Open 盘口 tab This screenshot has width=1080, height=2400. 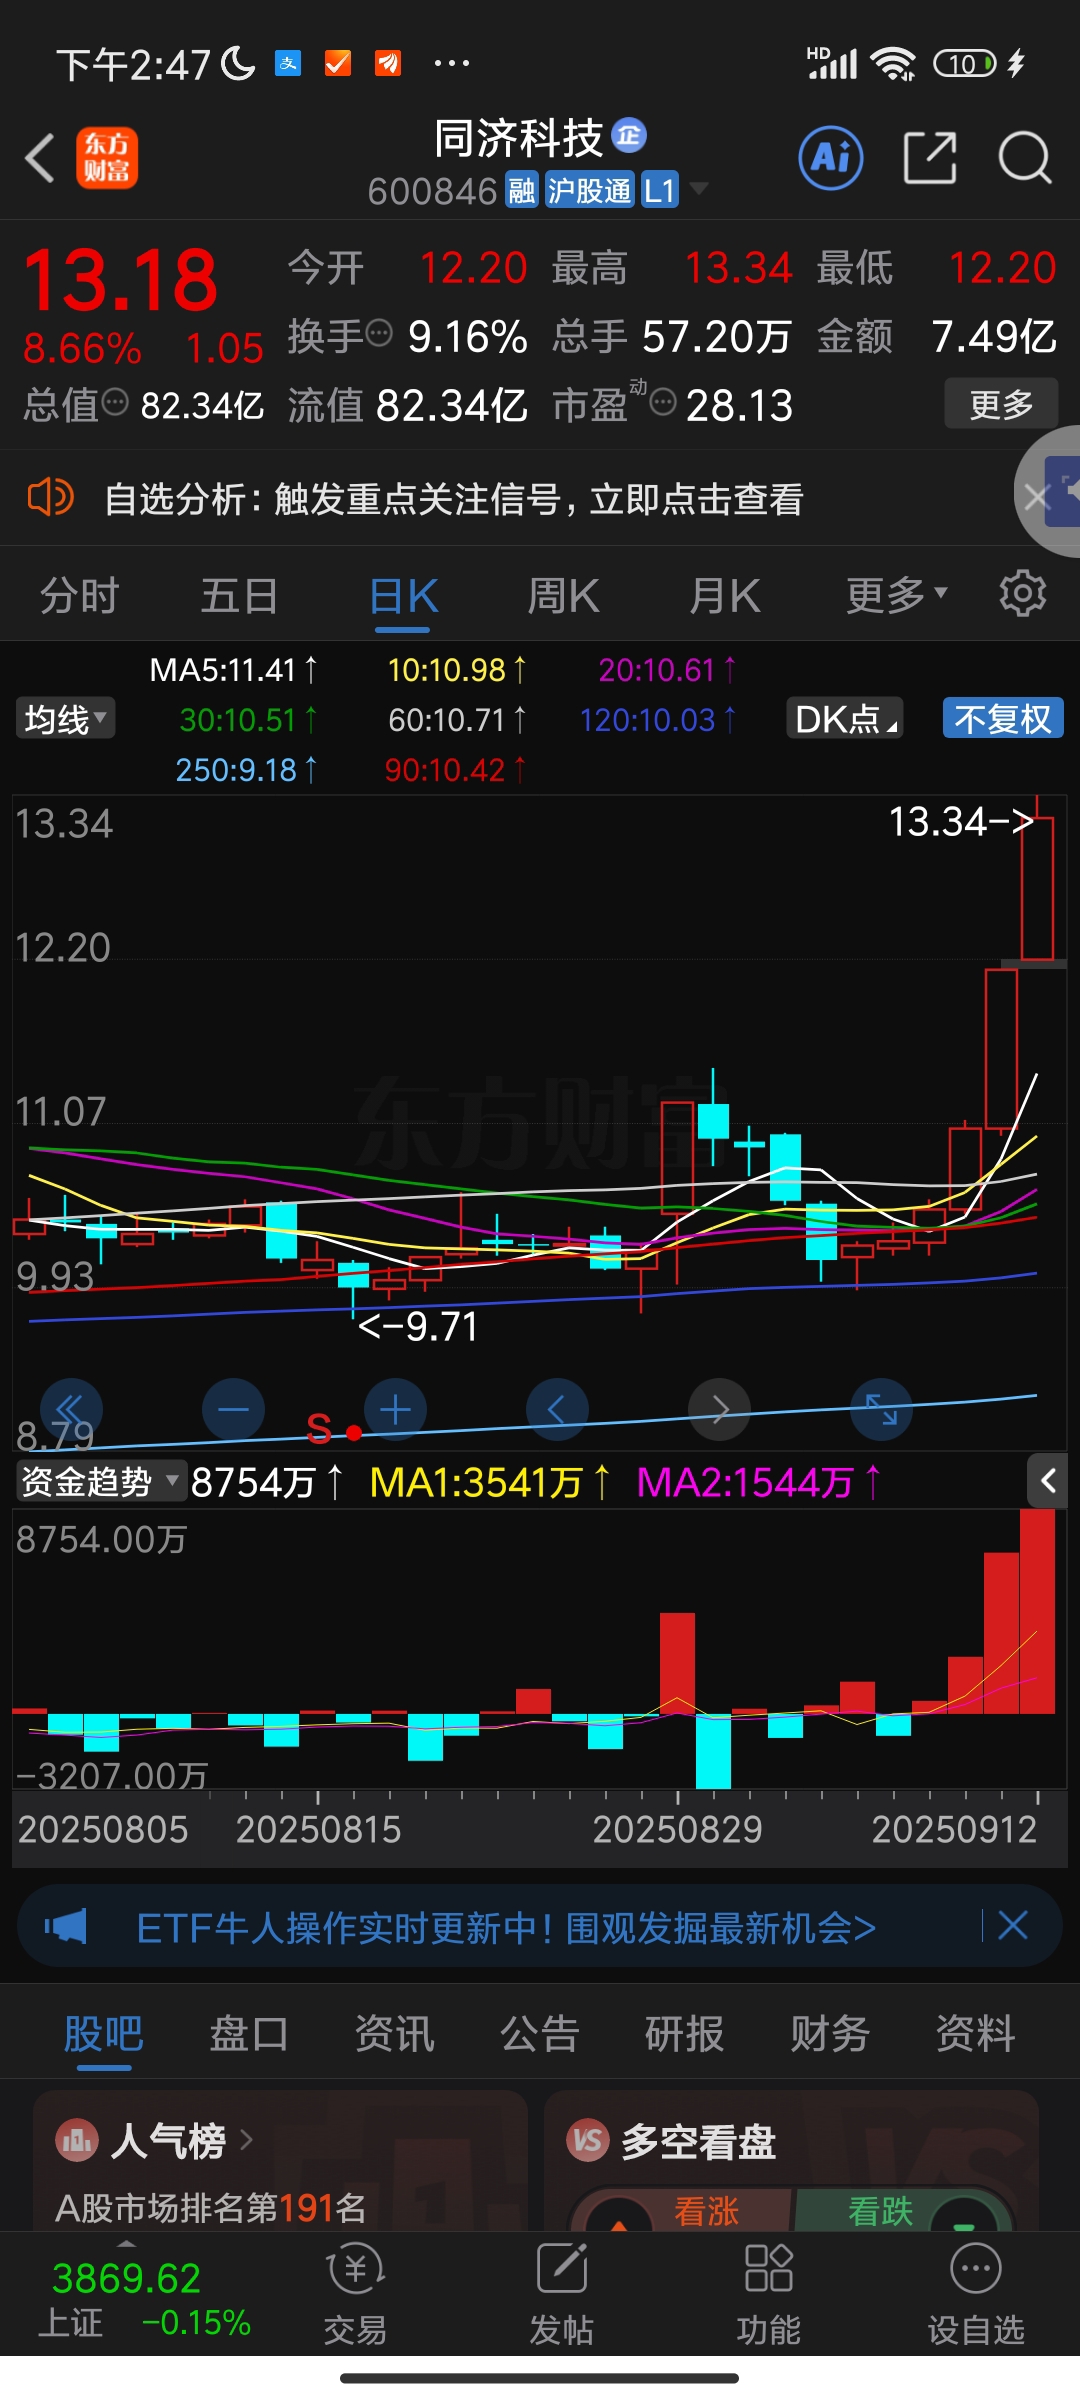tap(249, 2033)
